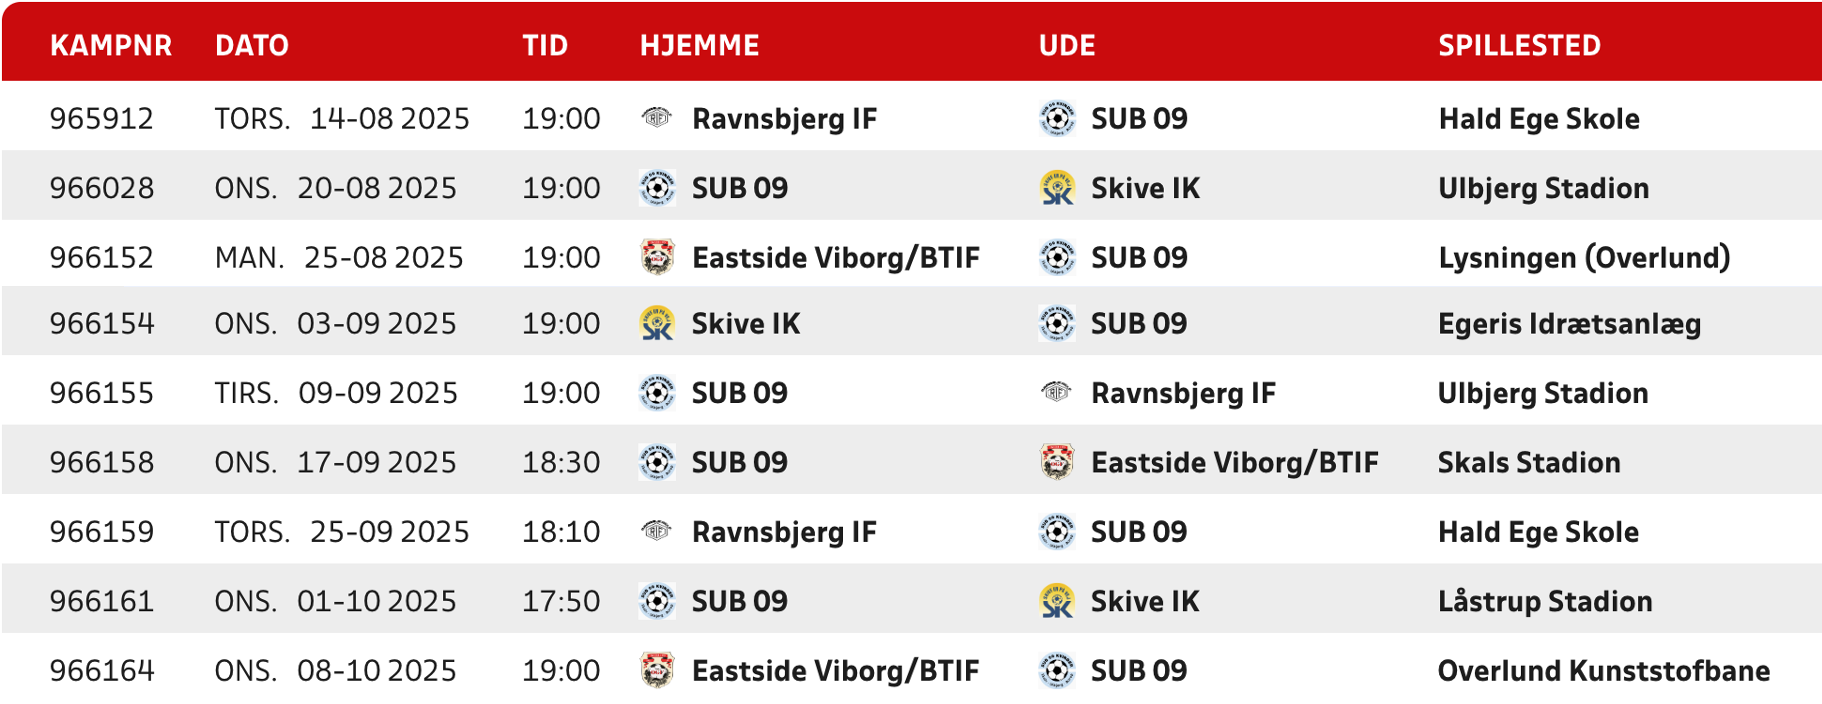Click SUB 09 home logo in match 966028
Viewport: 1822px width, 704px height.
657,188
